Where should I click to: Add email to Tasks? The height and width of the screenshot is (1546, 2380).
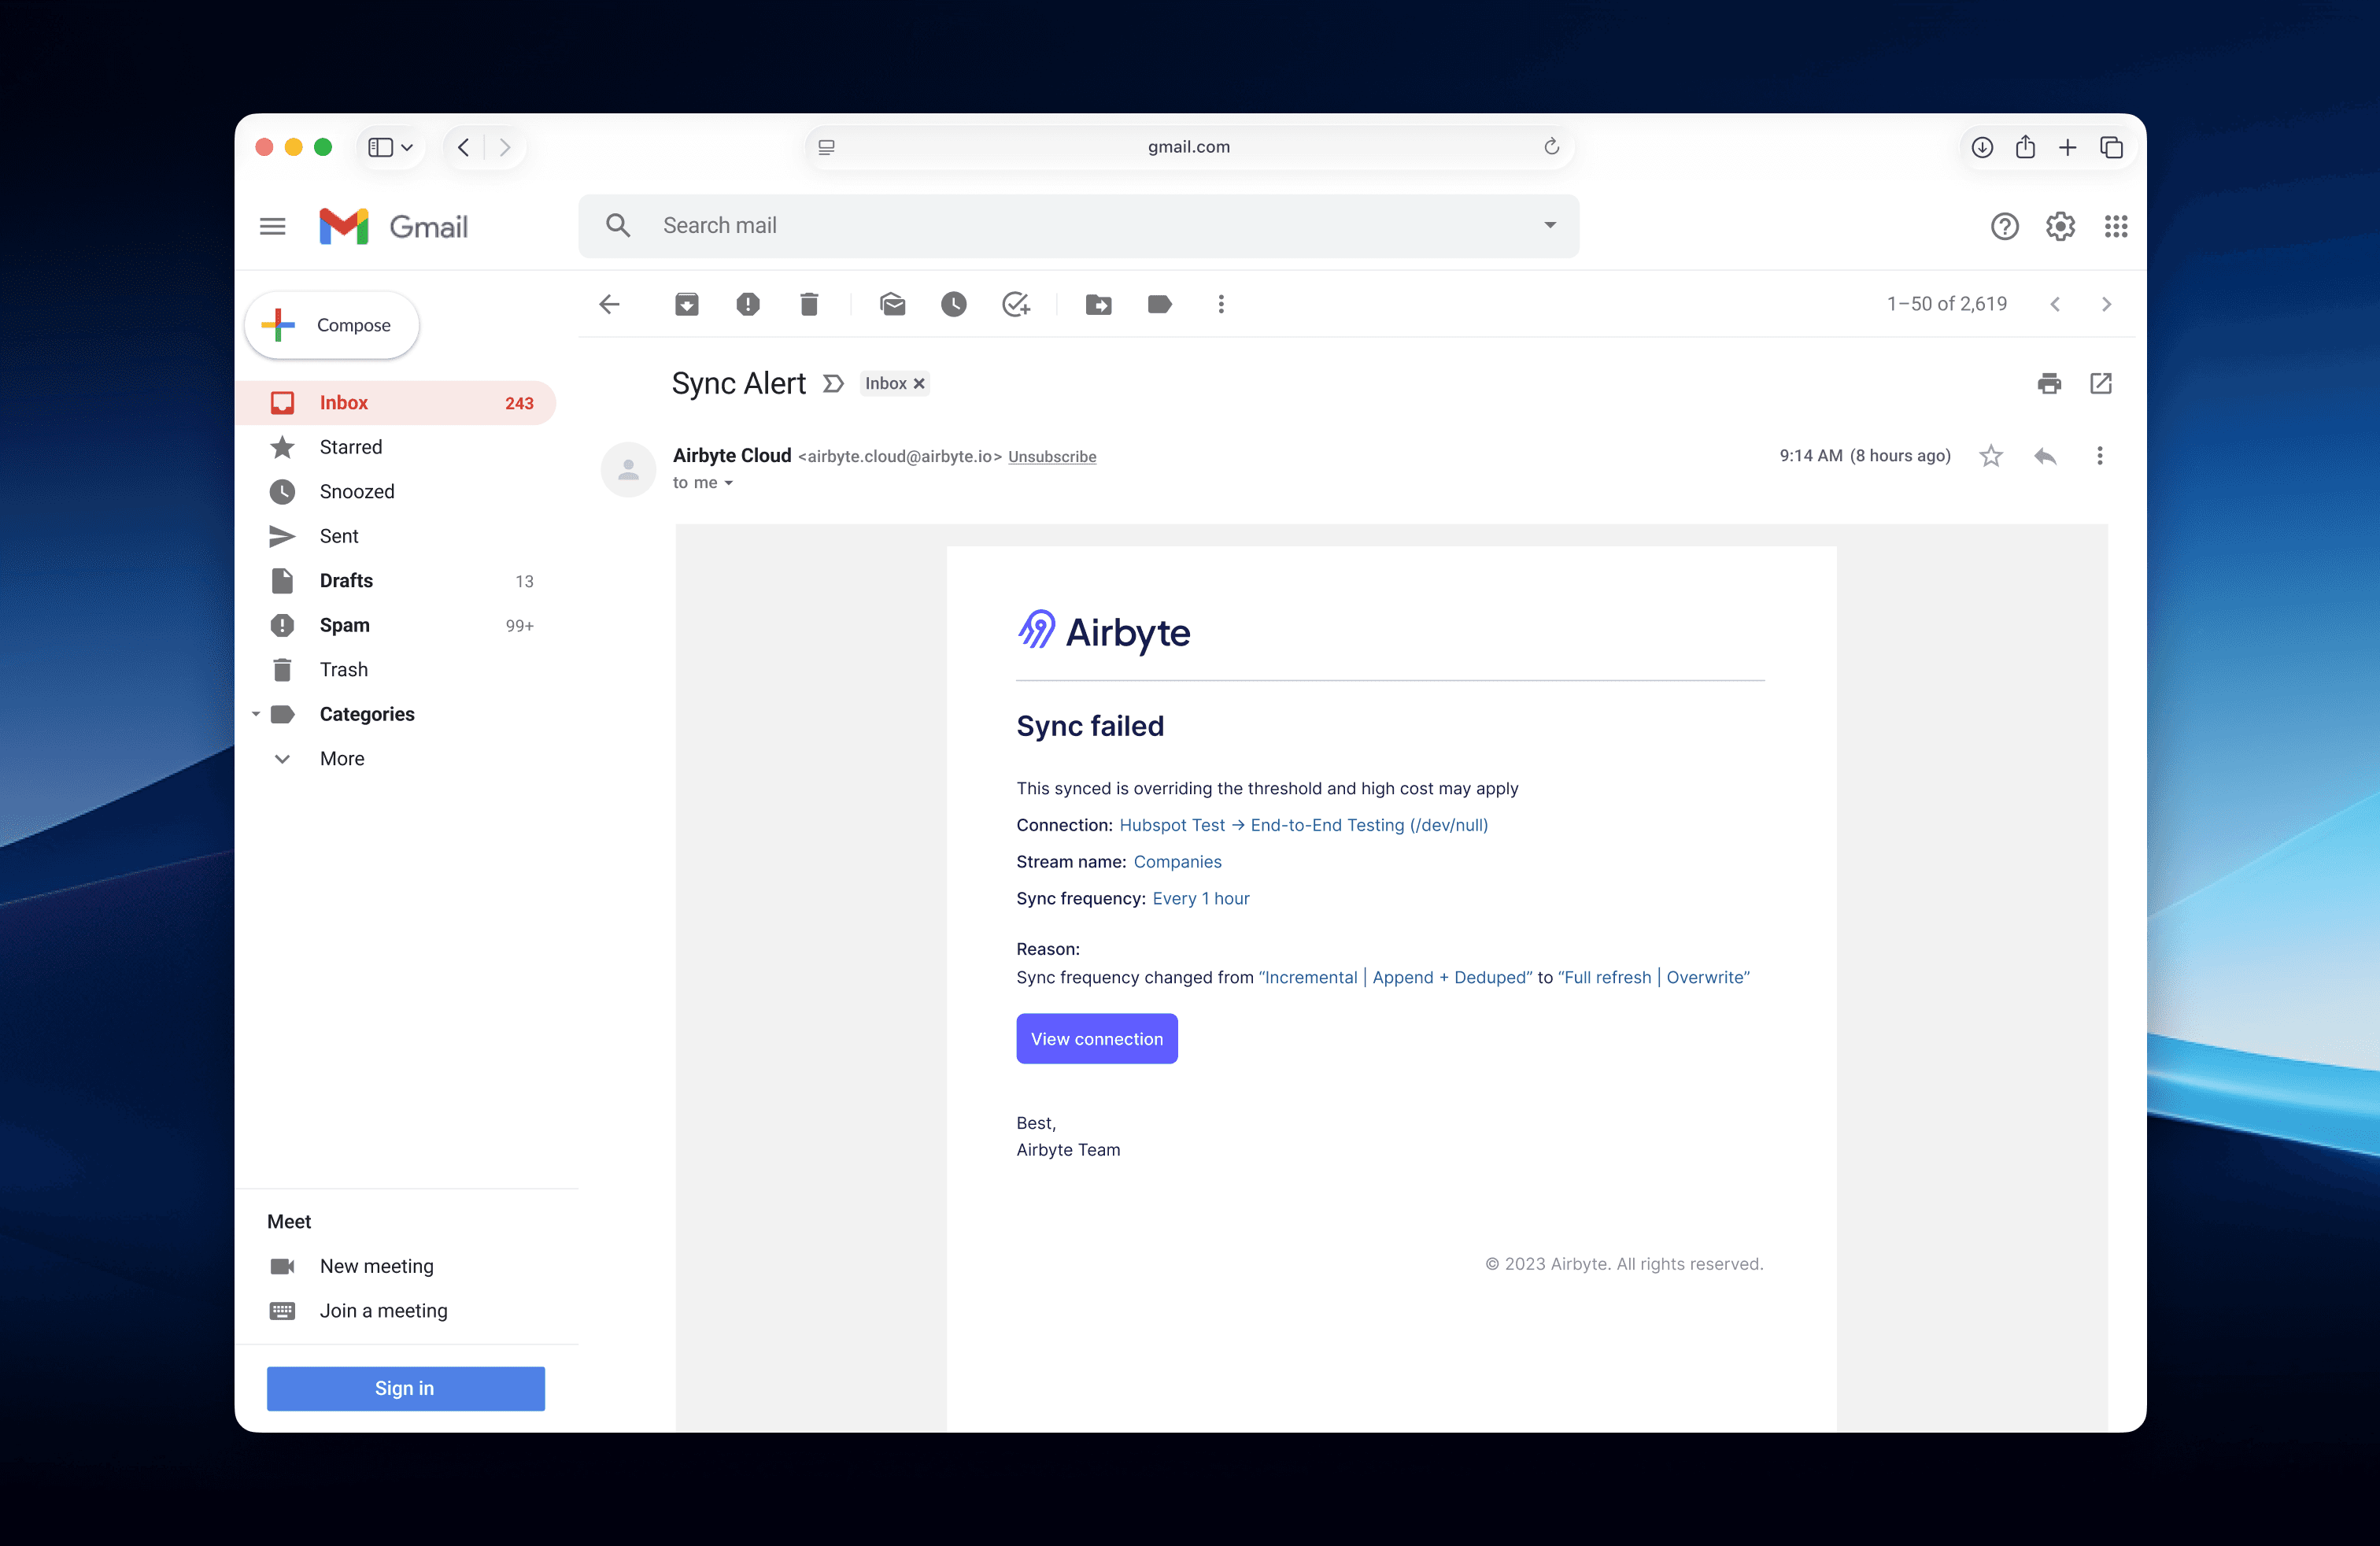(x=1015, y=304)
